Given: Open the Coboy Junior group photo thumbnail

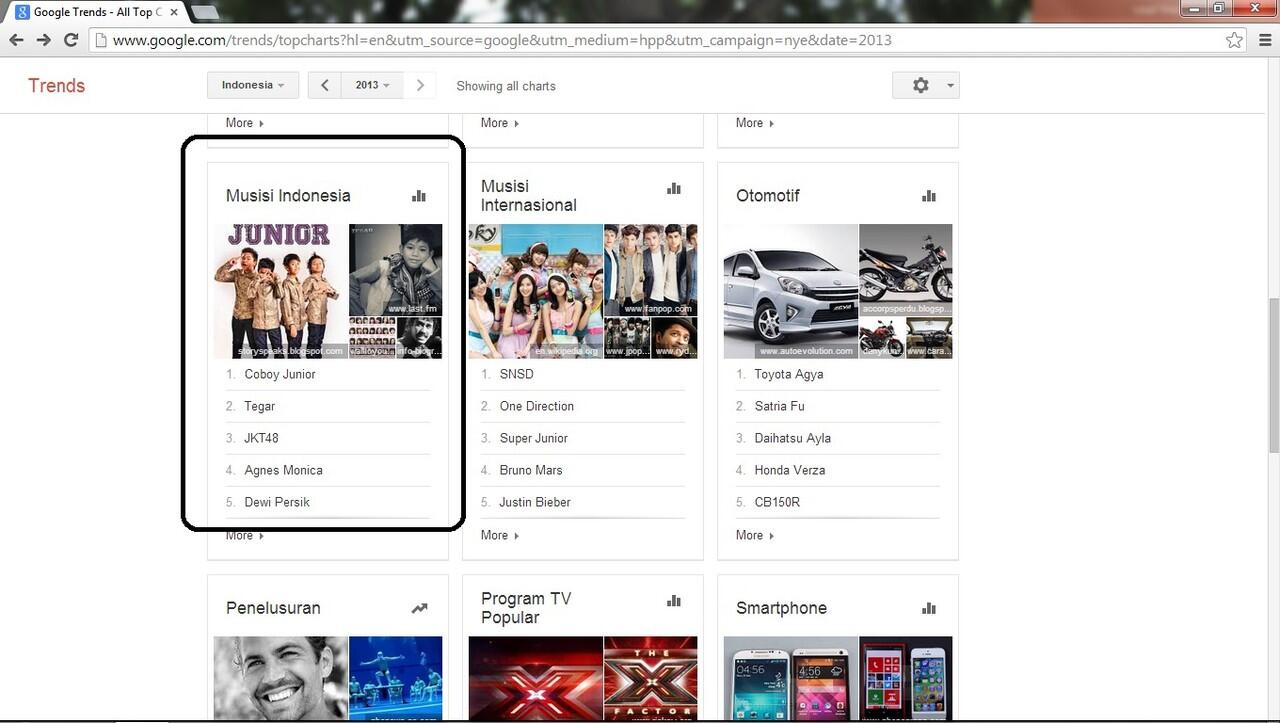Looking at the screenshot, I should click(280, 291).
